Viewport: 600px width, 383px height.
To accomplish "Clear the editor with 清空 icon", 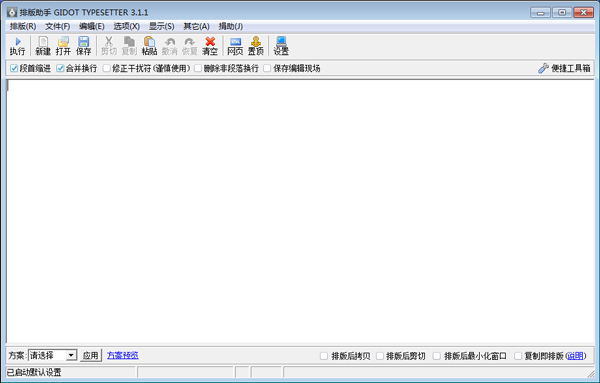I will [210, 46].
